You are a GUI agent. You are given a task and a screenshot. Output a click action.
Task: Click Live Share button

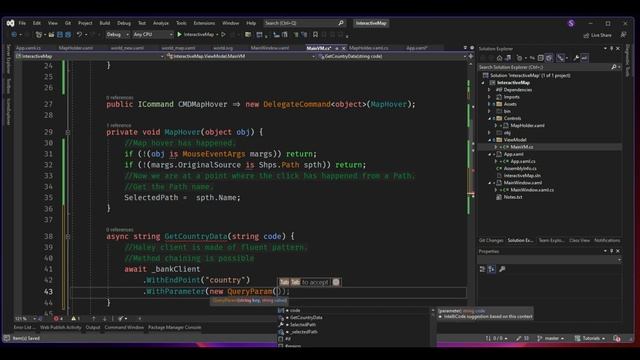(598, 35)
